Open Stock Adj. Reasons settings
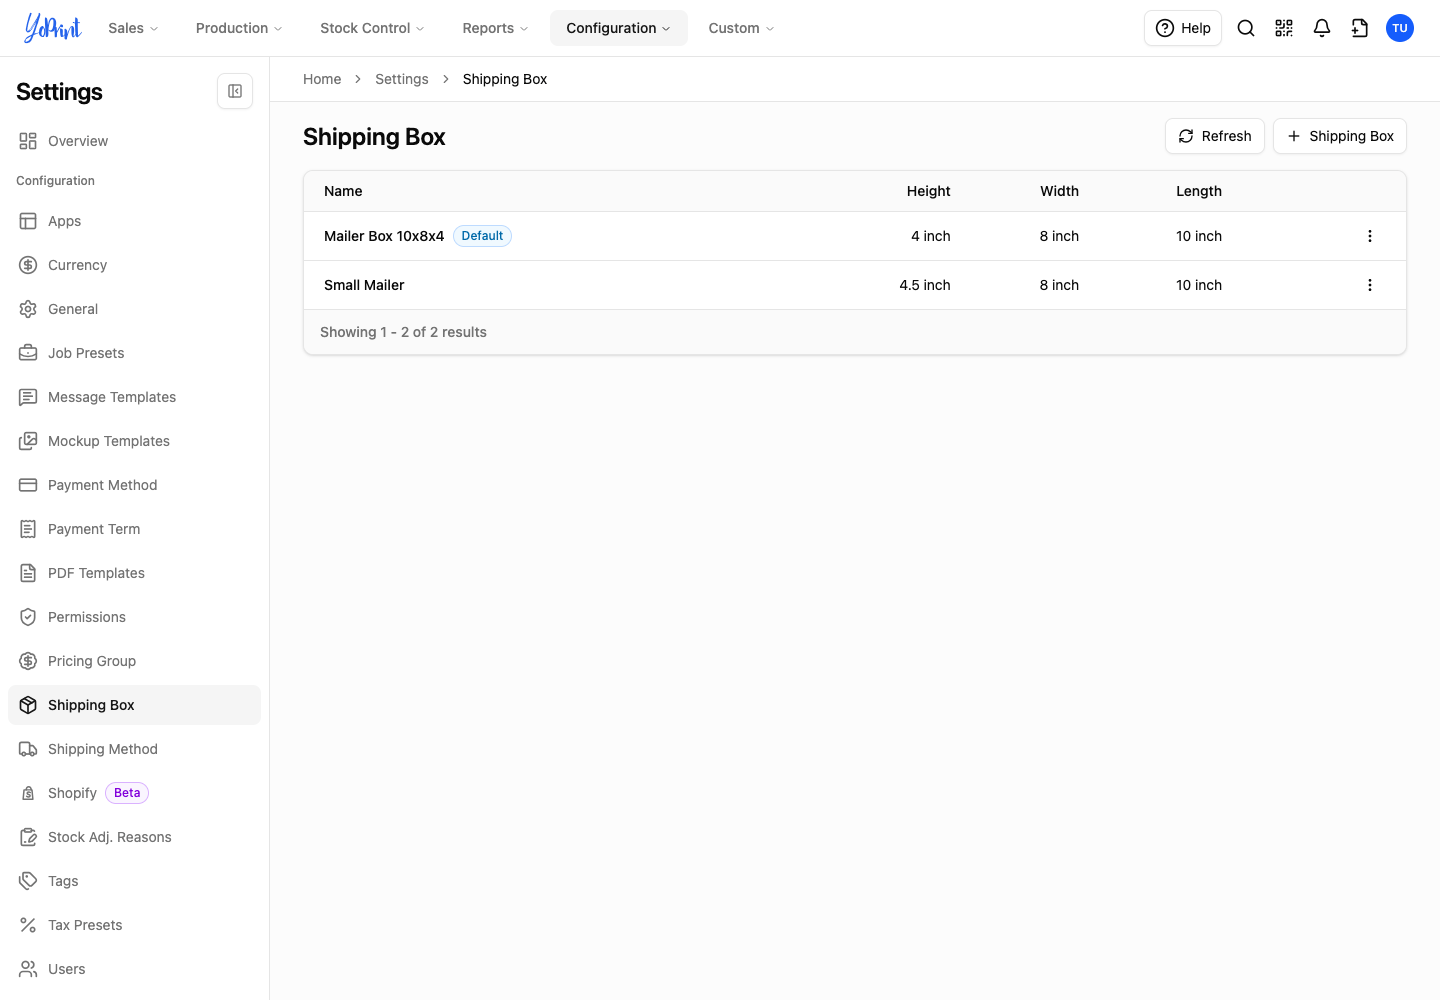Screen dimensions: 1440x1000 134,837
